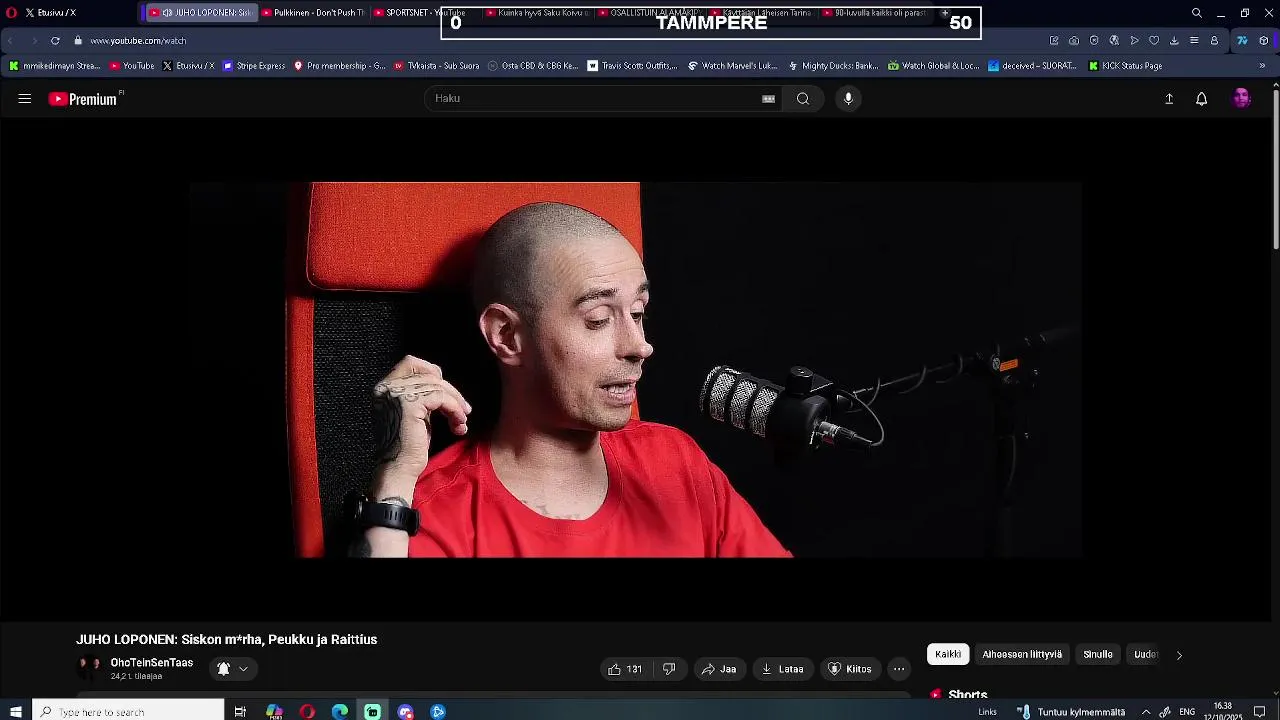The image size is (1280, 720).
Task: Click the www.youtube.com/watch address bar
Action: [138, 41]
